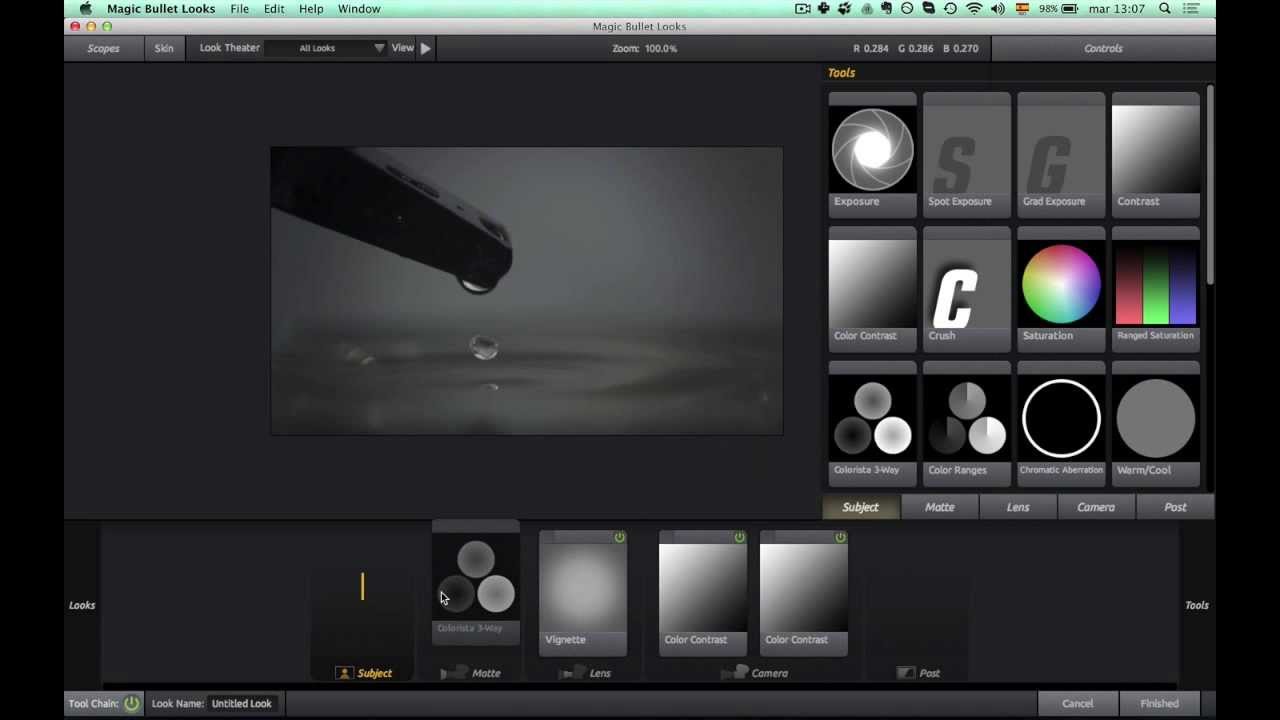Click the Tools panel heading
This screenshot has width=1280, height=720.
coord(841,73)
